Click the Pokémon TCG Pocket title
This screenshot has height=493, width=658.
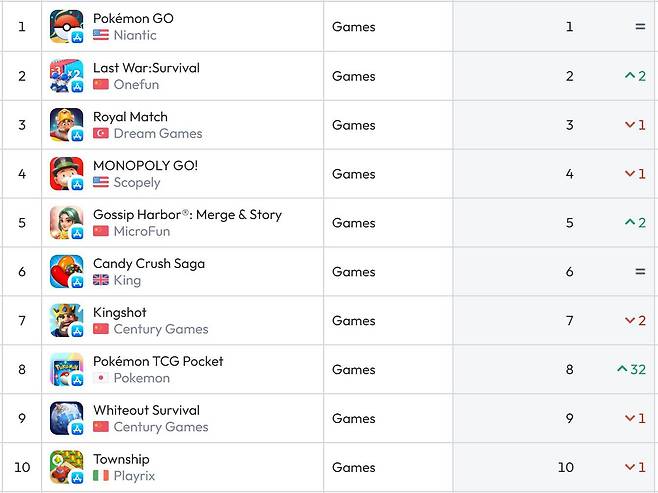click(x=158, y=361)
